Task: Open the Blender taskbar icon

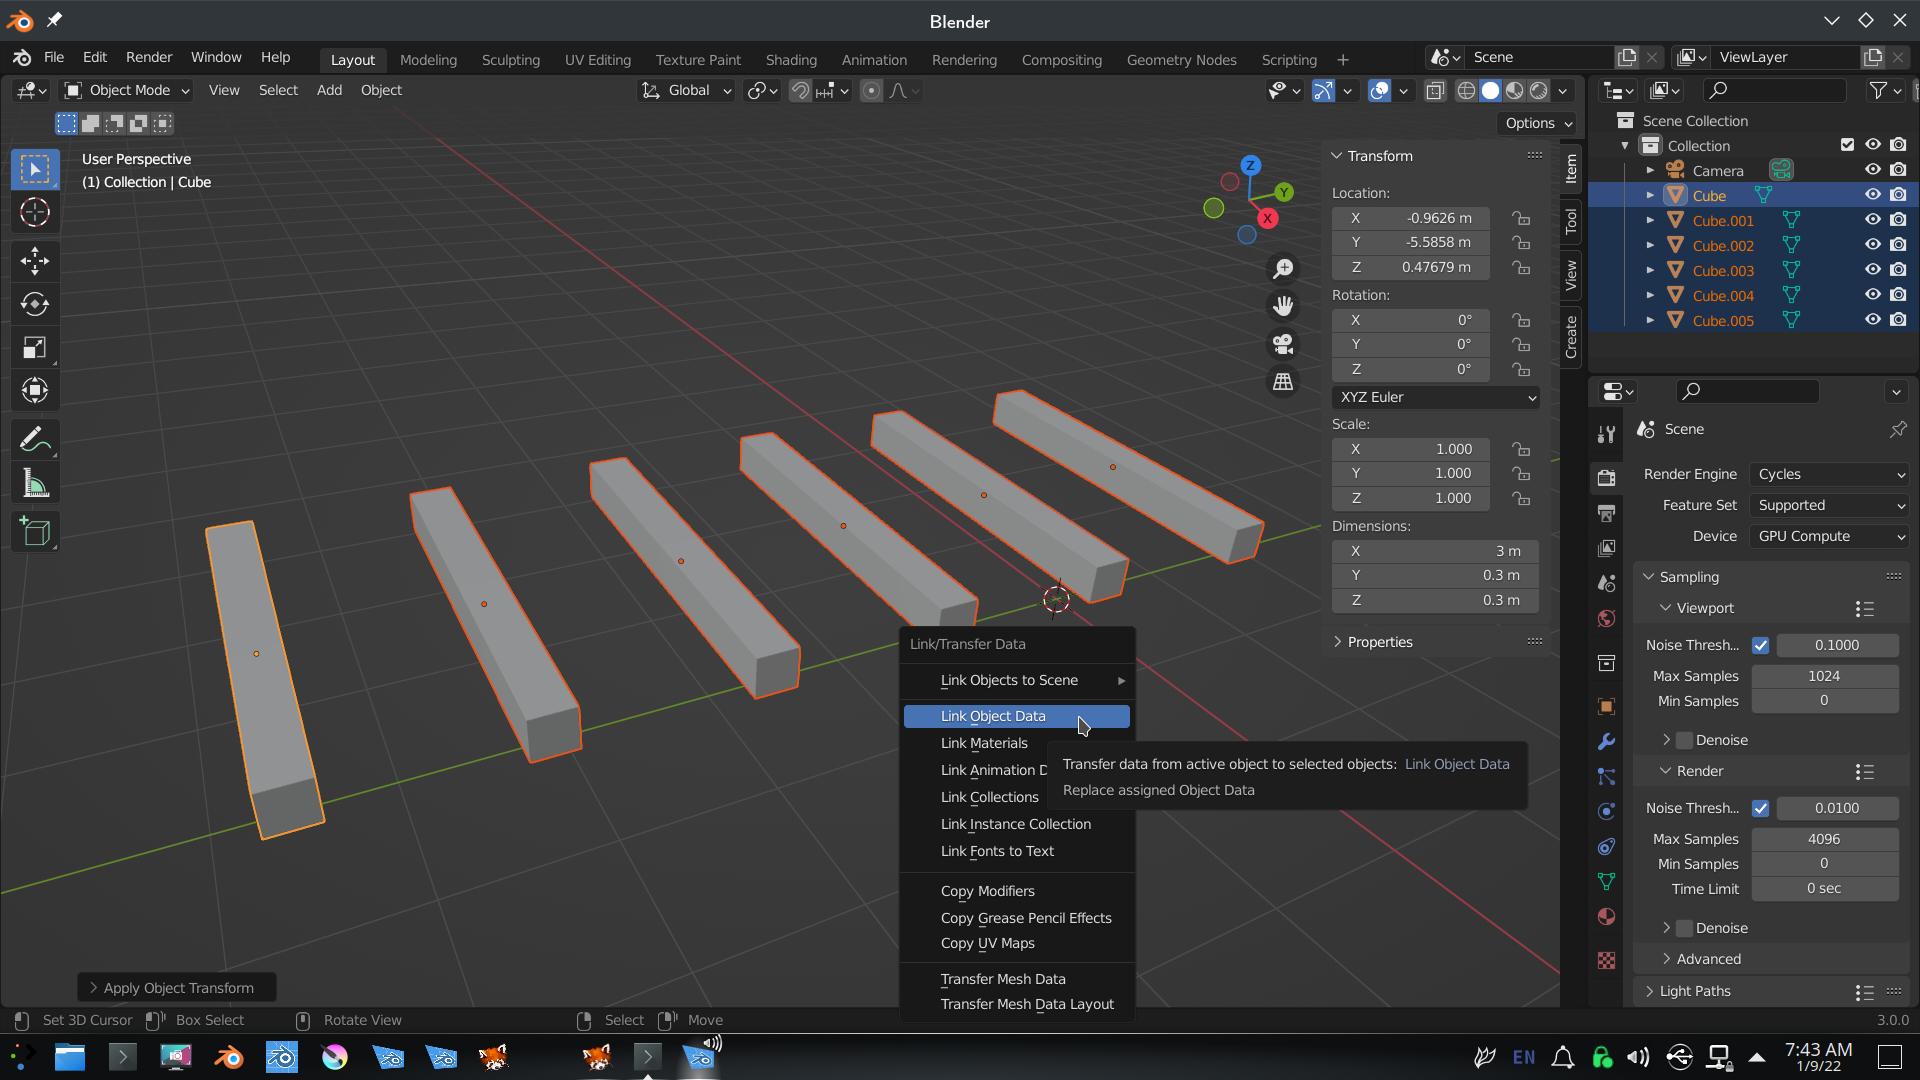Action: pos(229,1057)
